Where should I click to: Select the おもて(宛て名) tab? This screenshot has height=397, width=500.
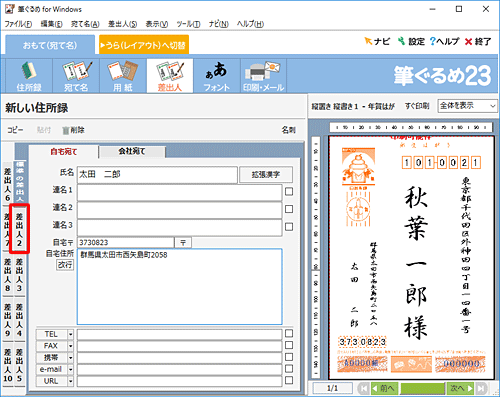50,45
